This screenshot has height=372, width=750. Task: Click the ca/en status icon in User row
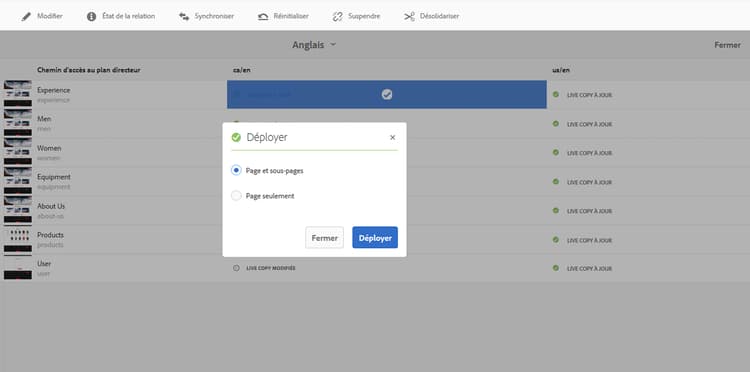pos(236,268)
